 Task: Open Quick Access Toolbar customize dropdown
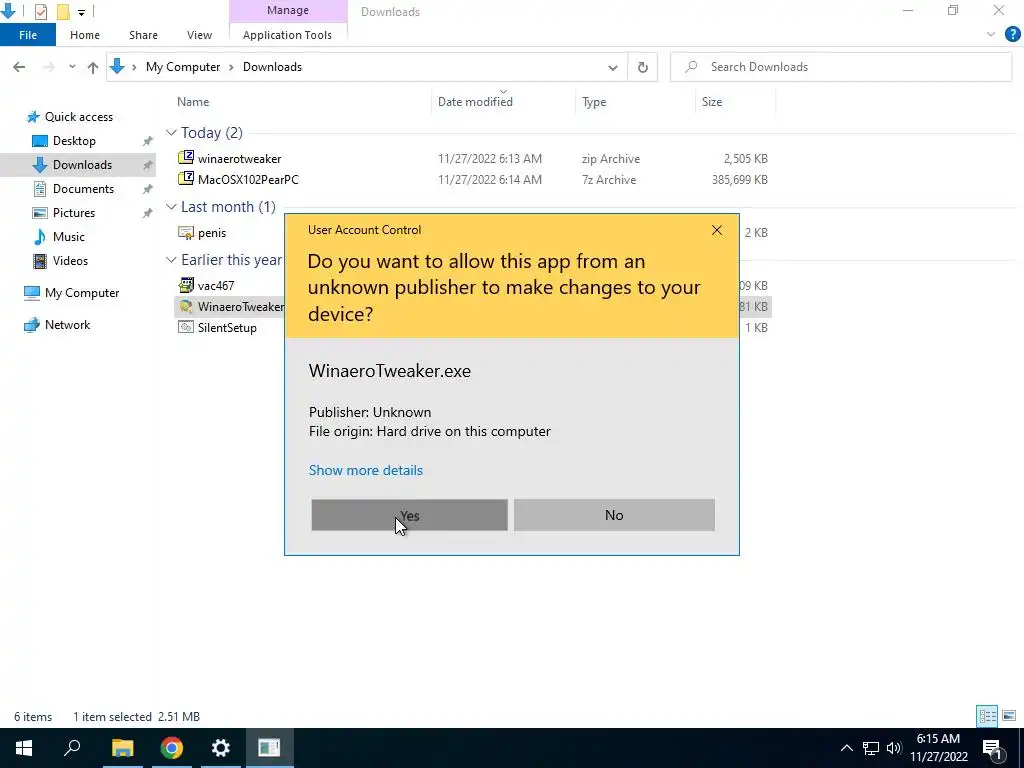click(x=82, y=12)
